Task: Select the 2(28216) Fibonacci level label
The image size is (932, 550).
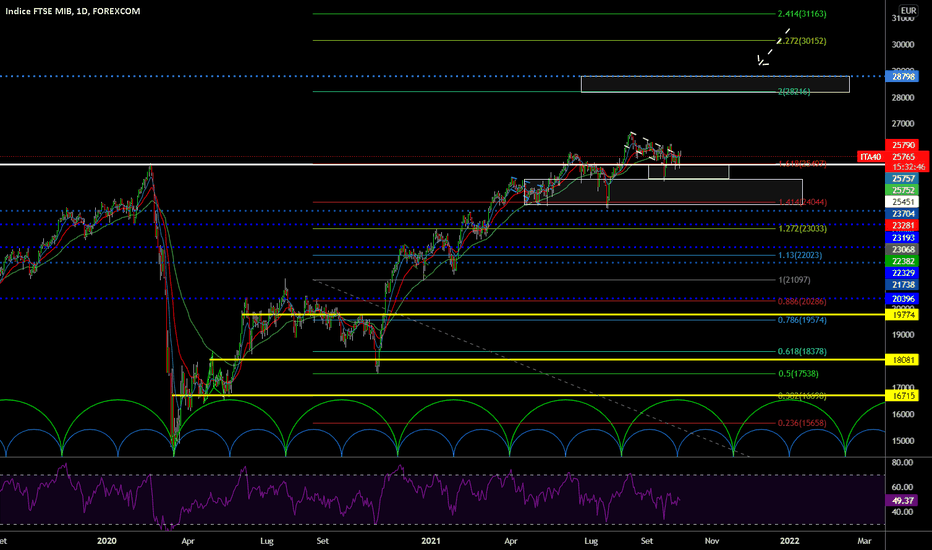Action: pyautogui.click(x=794, y=92)
